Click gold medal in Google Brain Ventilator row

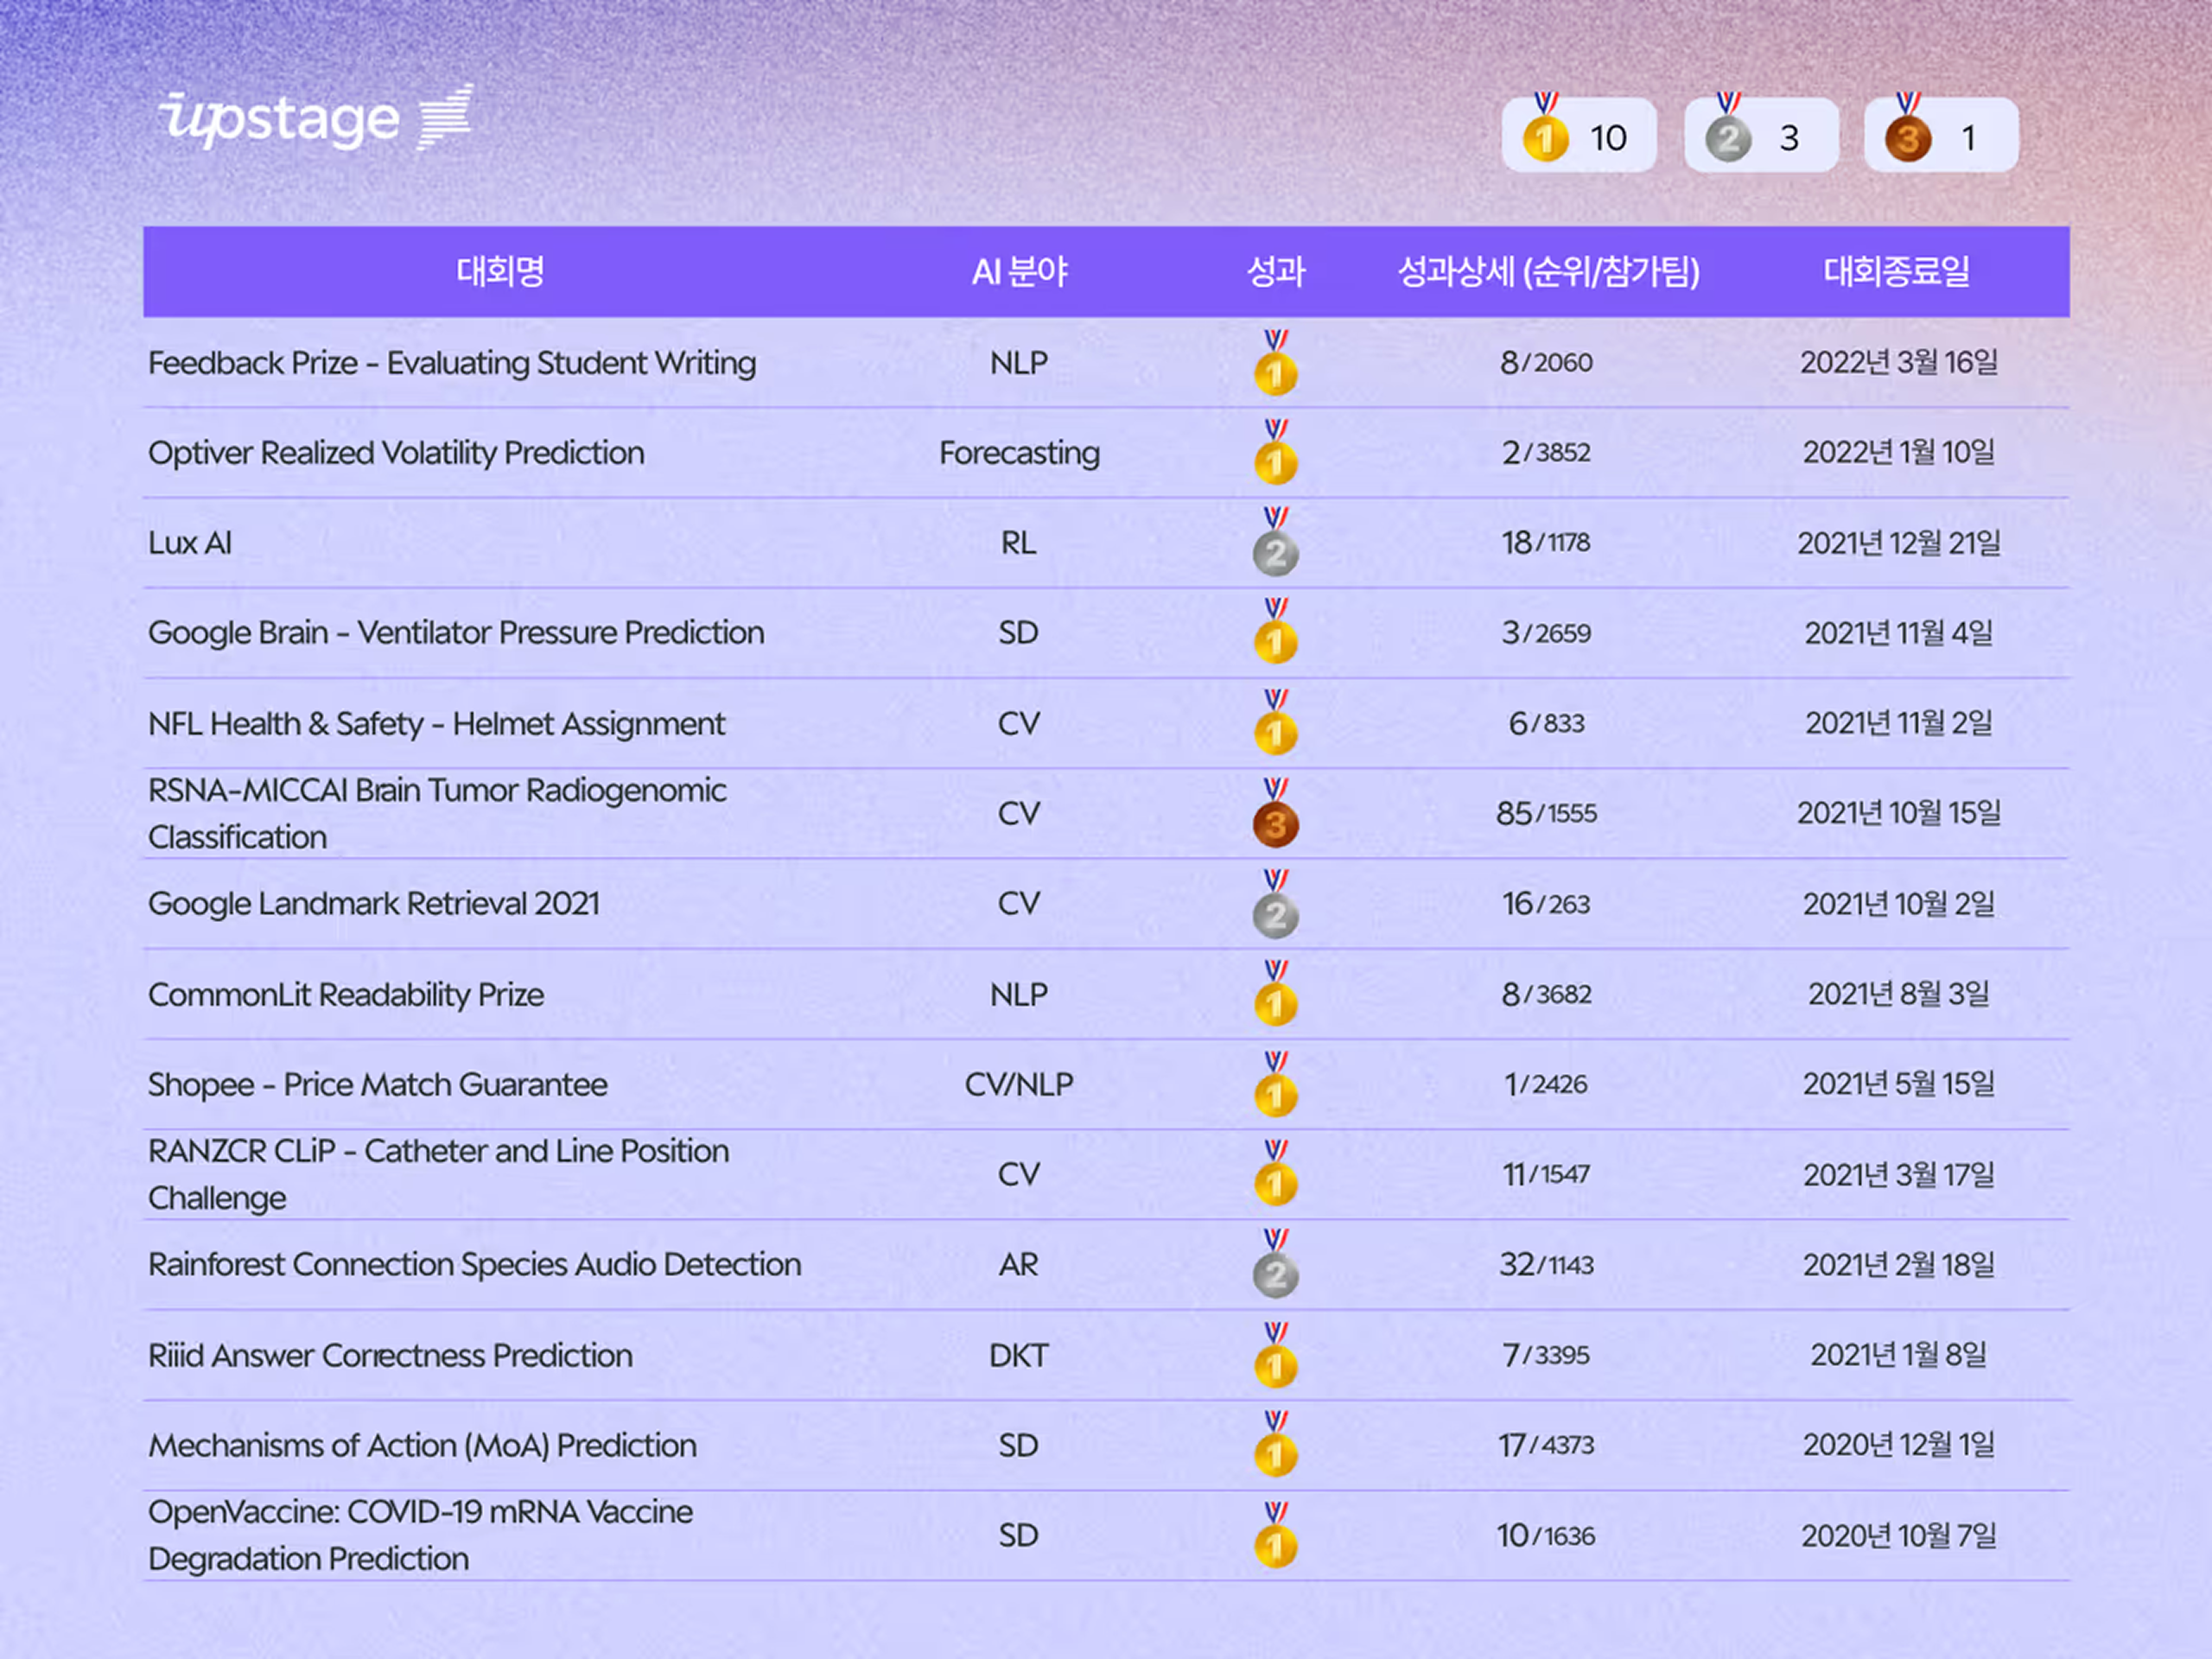click(1275, 632)
